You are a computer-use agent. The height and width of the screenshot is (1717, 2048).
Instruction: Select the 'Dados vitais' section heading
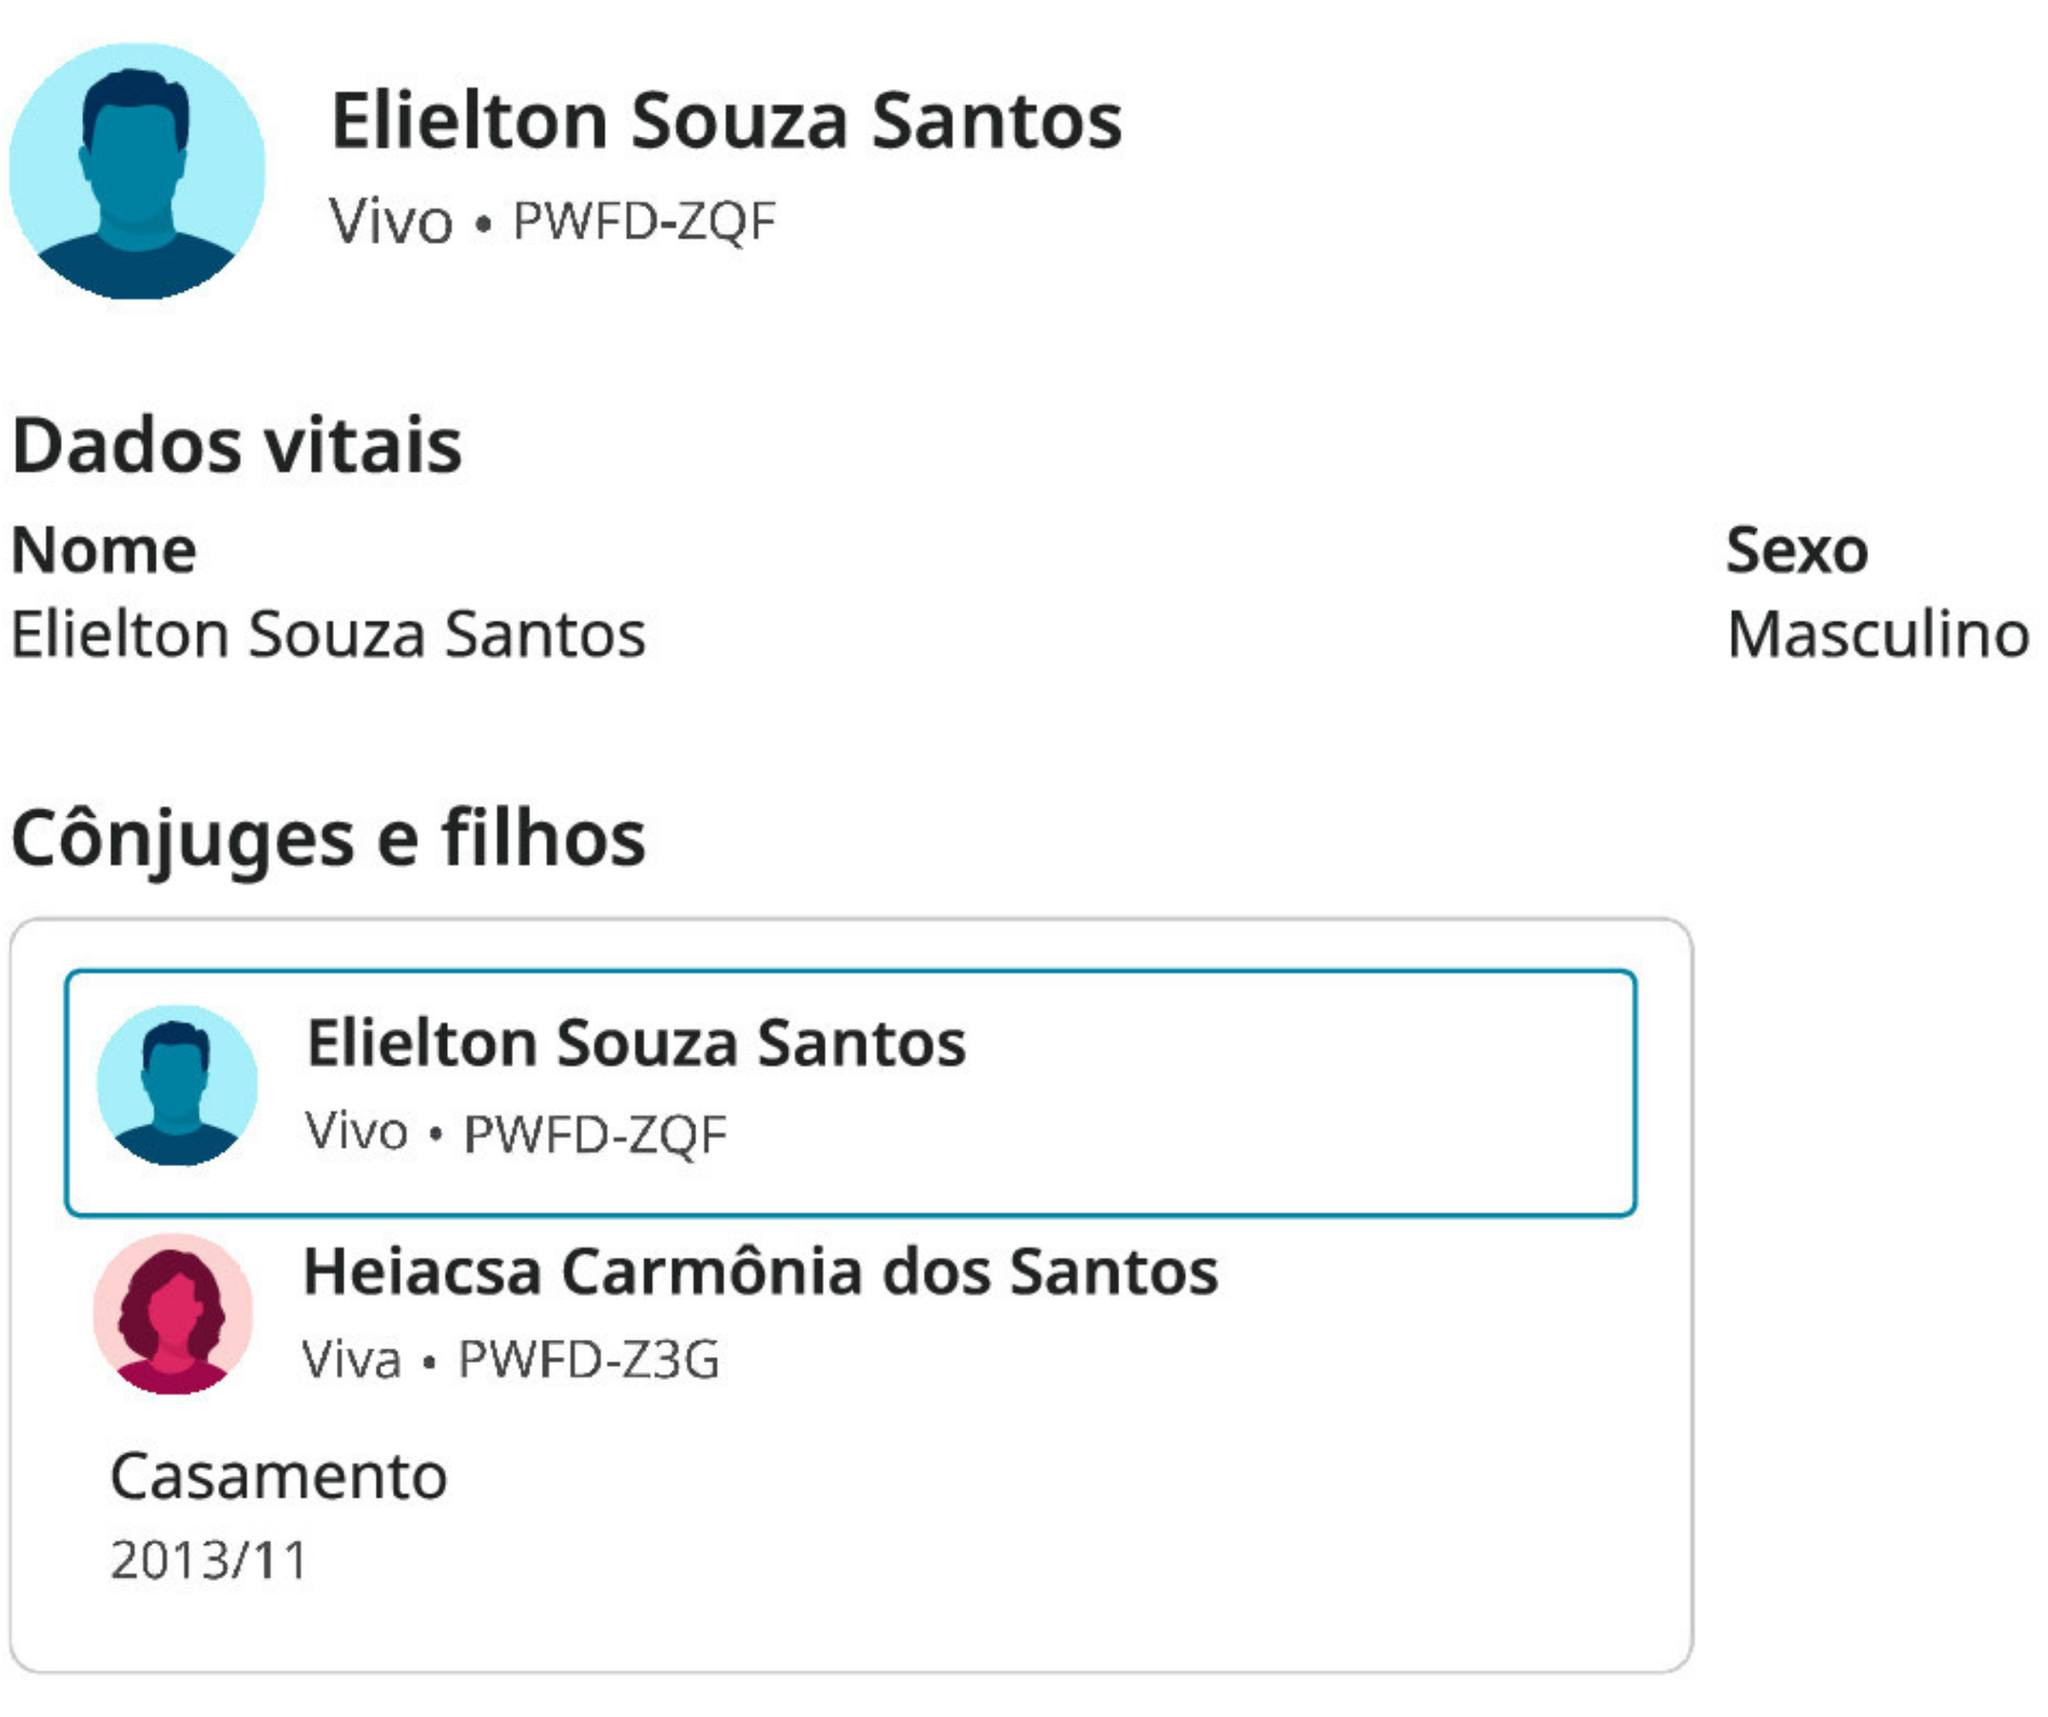click(237, 445)
